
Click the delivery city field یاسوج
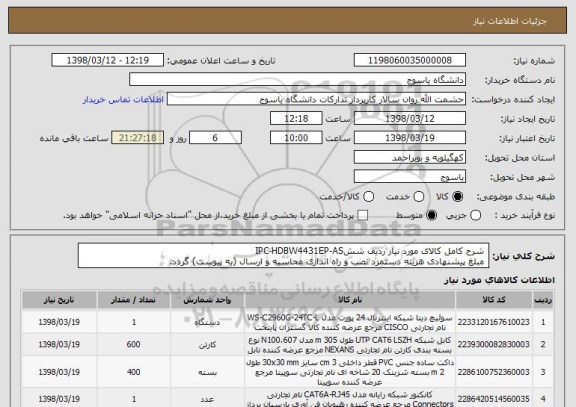410,177
